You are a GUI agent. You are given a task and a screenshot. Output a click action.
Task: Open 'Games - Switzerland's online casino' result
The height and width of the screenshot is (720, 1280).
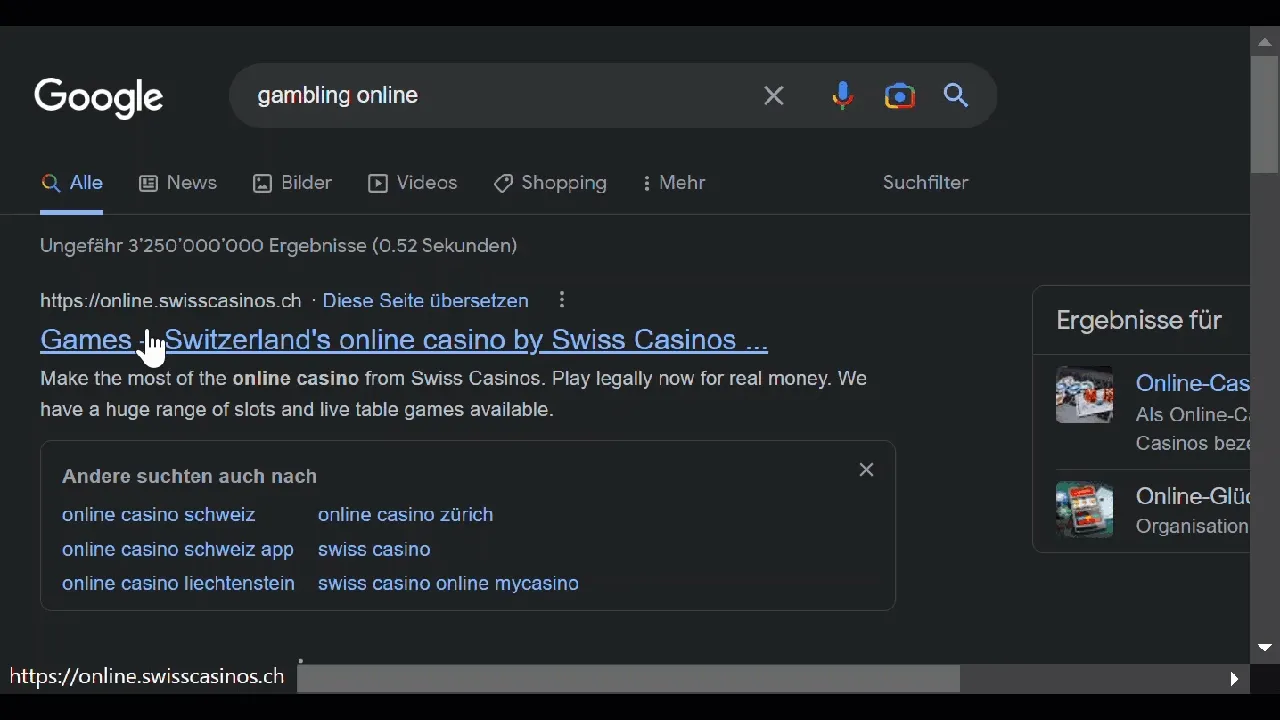[x=404, y=340]
